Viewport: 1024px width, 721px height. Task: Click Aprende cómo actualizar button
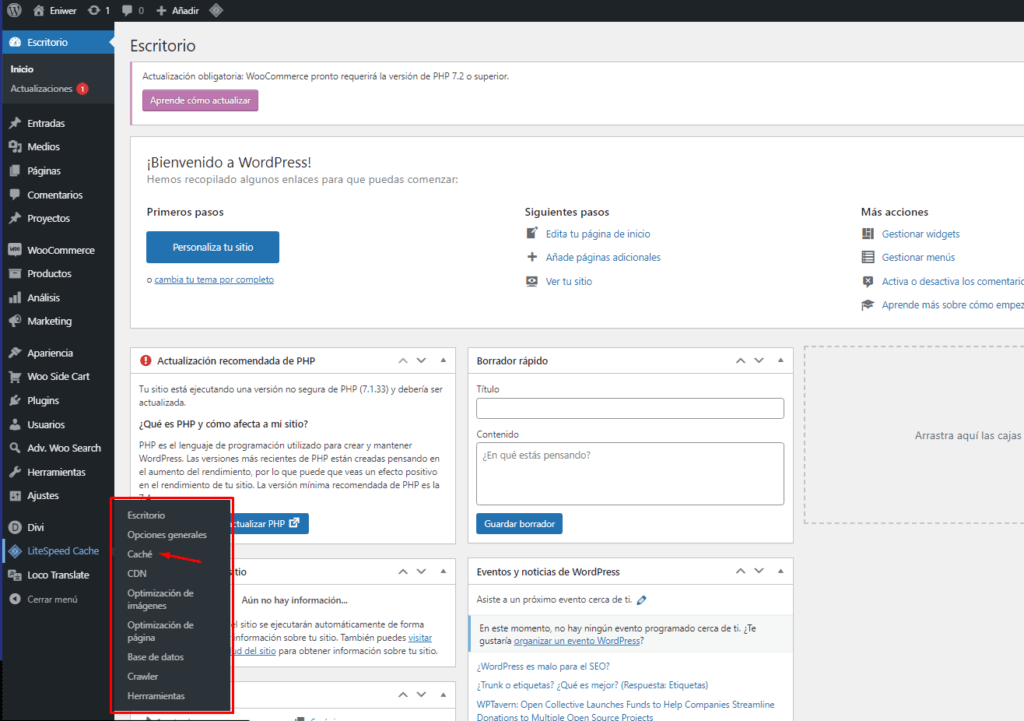tap(200, 101)
